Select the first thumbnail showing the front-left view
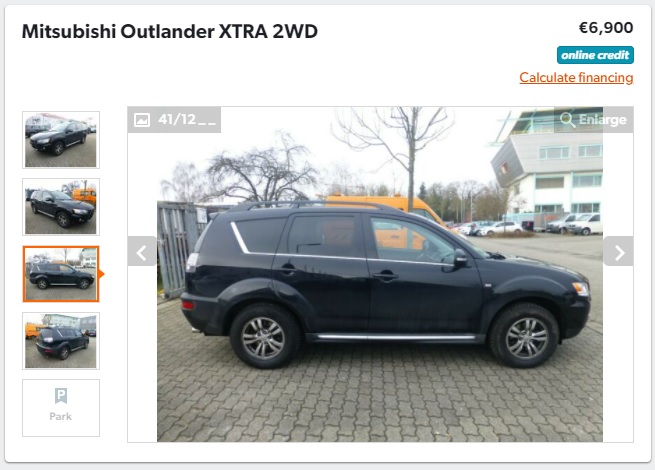 [x=61, y=140]
